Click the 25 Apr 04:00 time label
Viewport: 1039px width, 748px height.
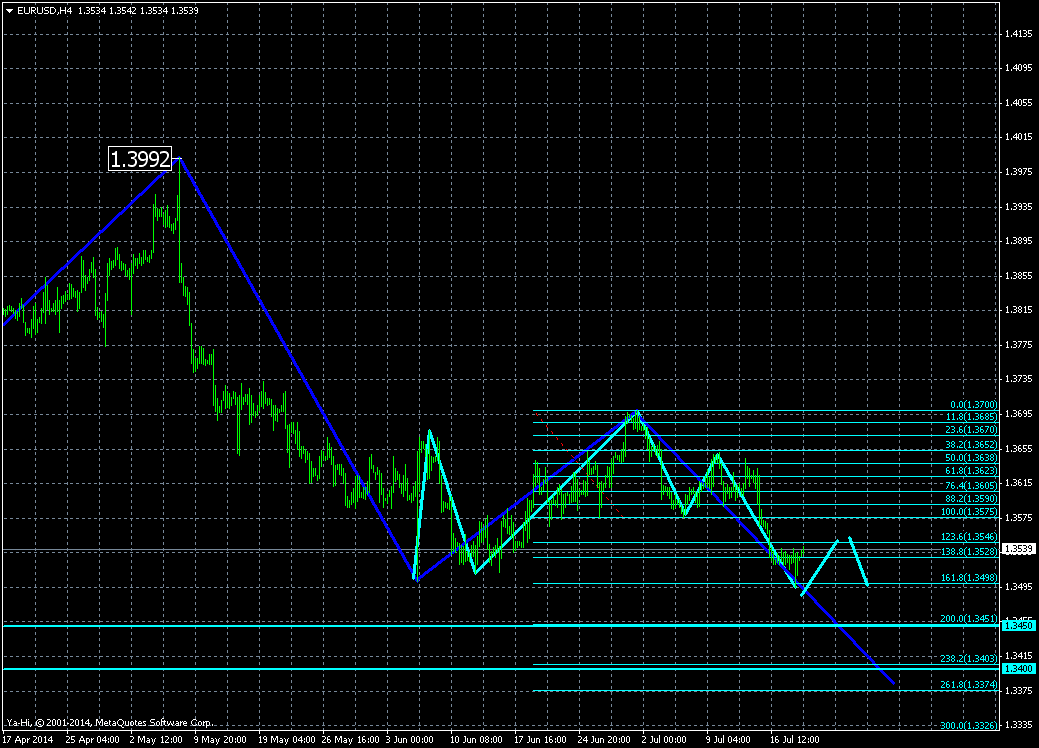(93, 739)
